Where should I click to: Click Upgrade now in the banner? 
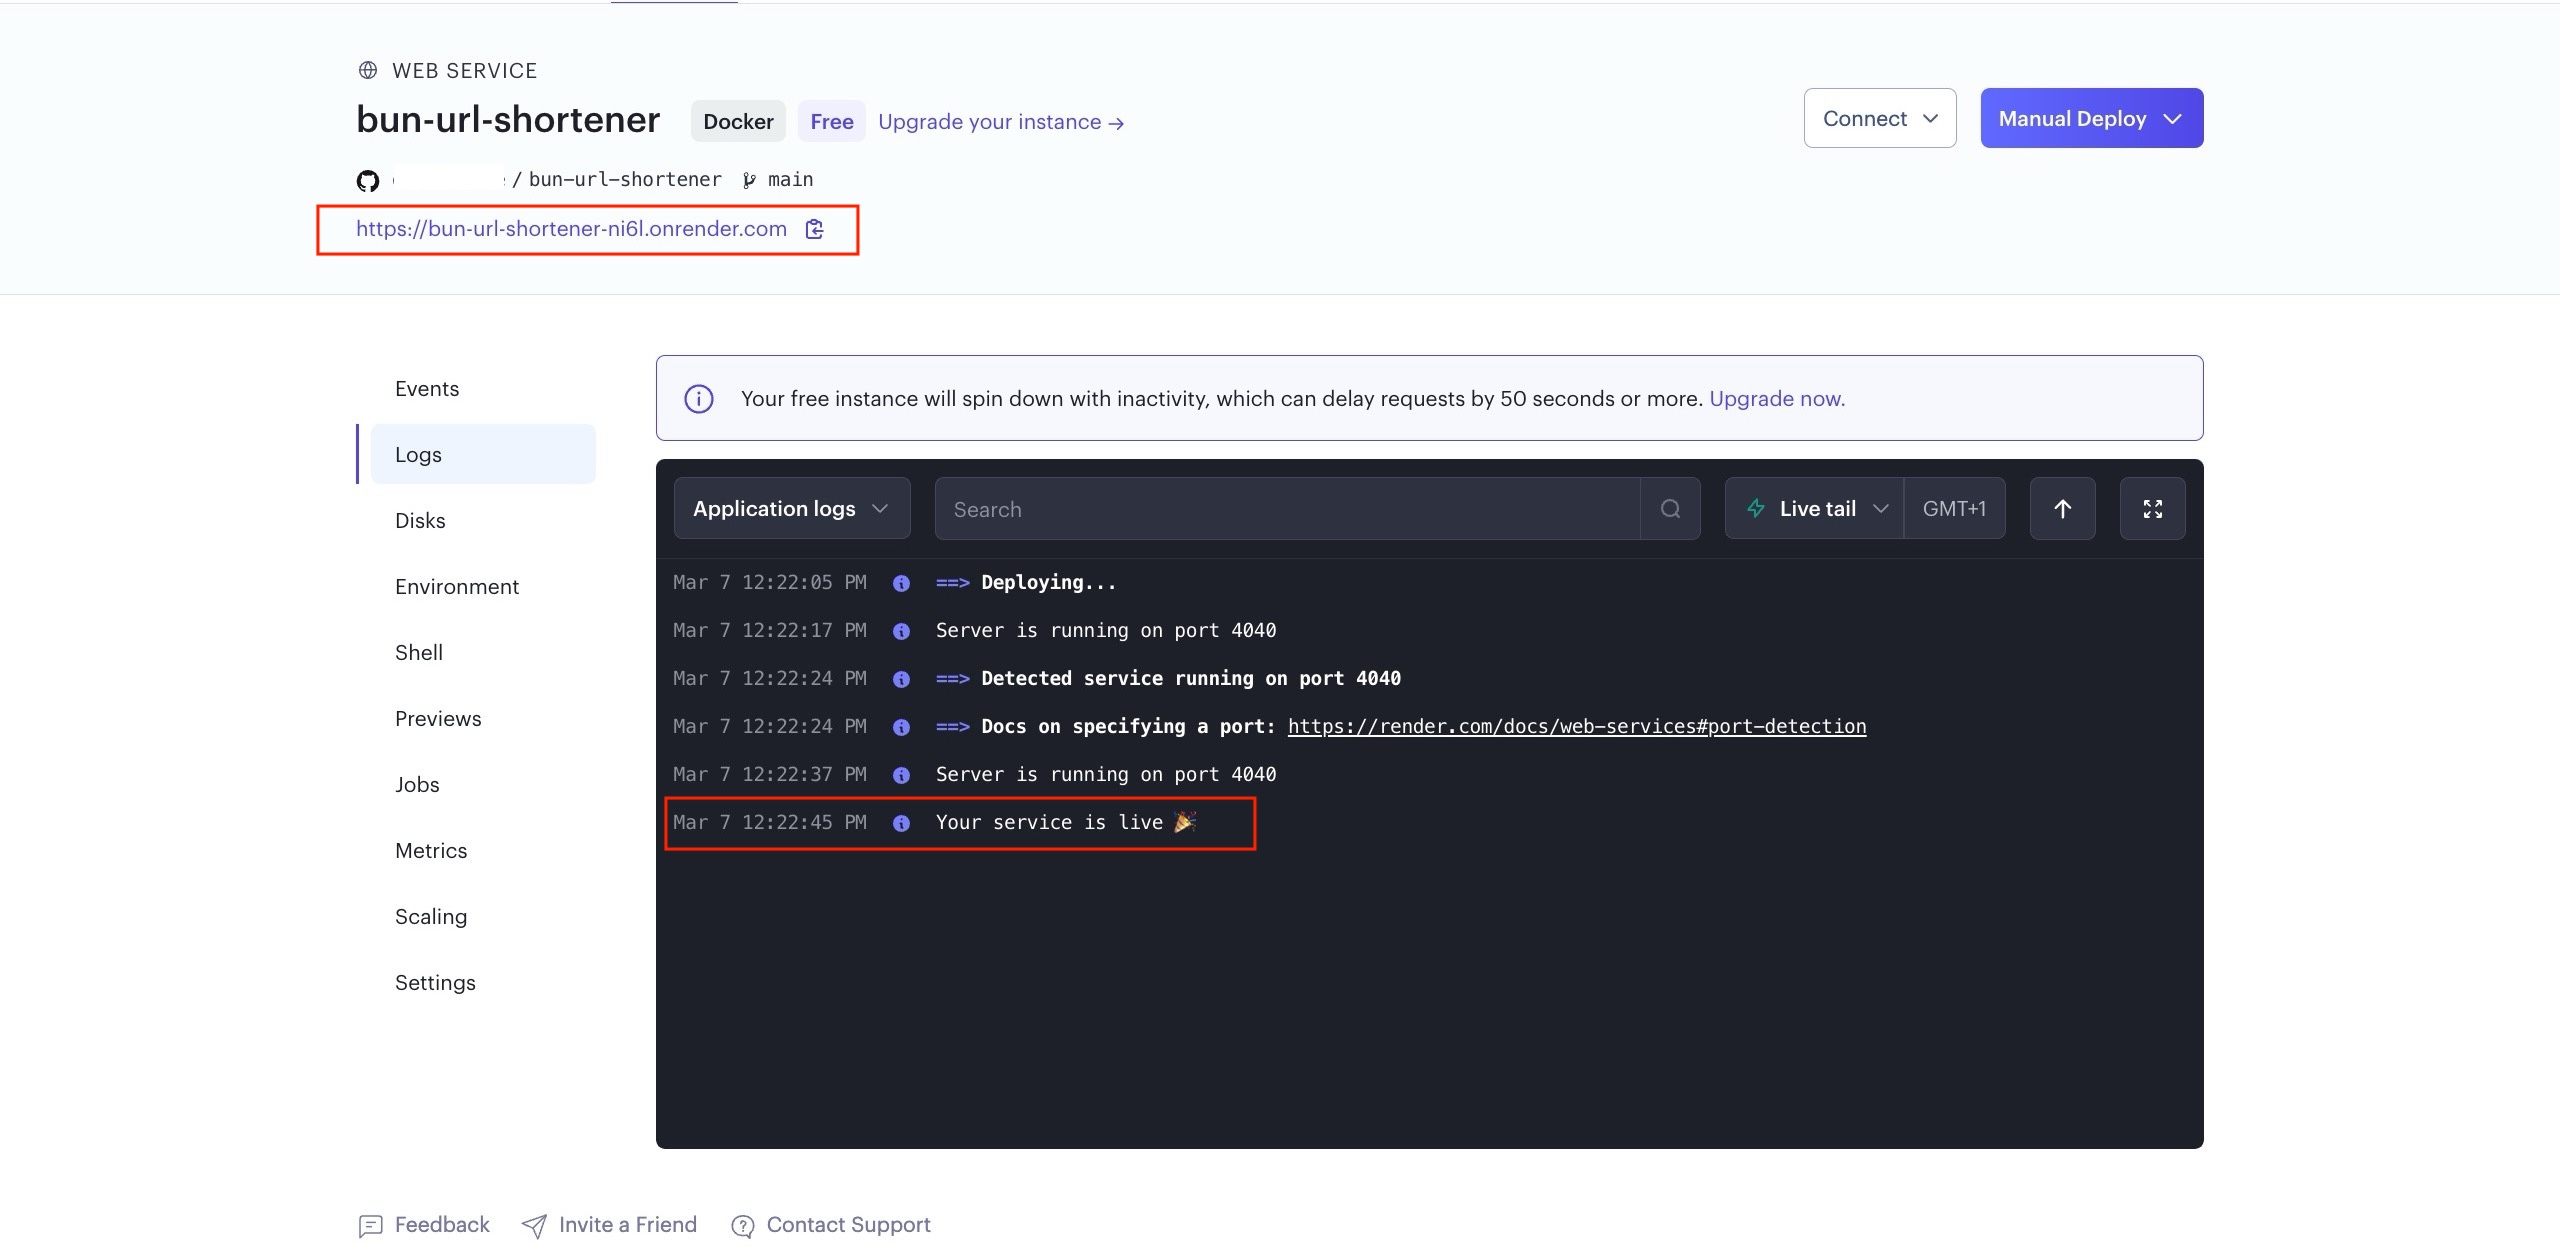[1777, 399]
